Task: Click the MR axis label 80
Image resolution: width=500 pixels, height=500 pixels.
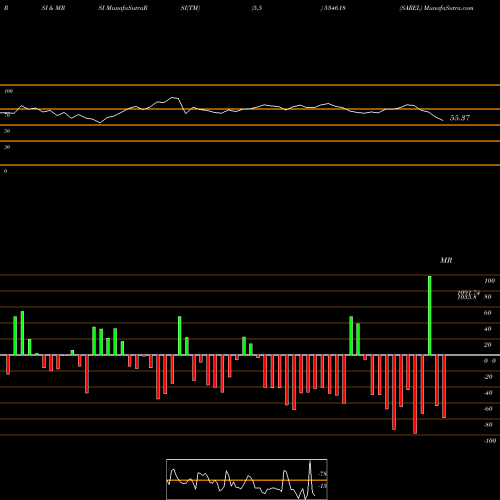Action: tap(488, 297)
